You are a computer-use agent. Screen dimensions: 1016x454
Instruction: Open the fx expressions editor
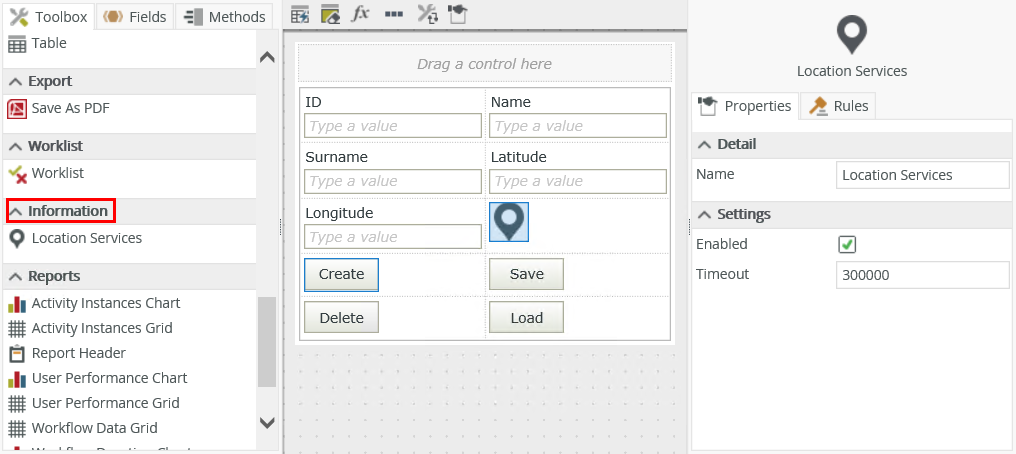coord(360,14)
